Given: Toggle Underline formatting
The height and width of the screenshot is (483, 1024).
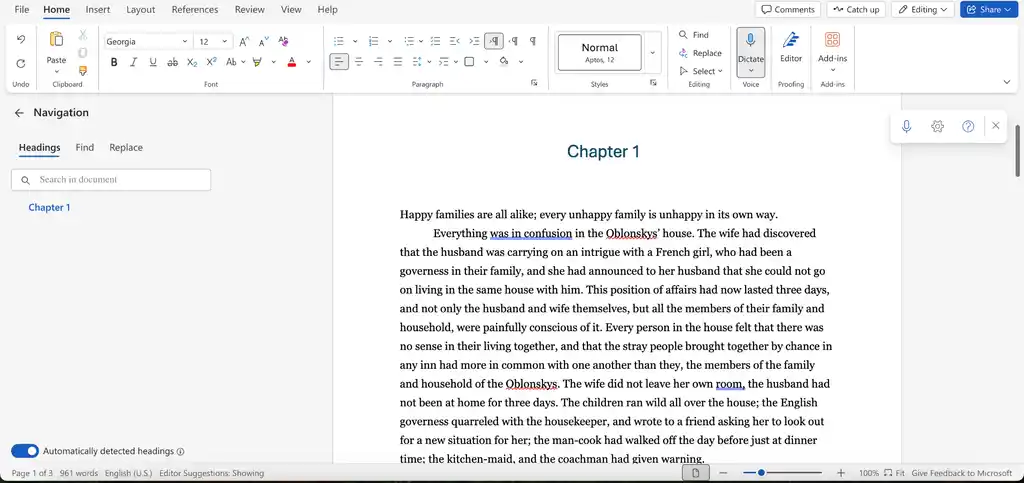Looking at the screenshot, I should tap(153, 62).
